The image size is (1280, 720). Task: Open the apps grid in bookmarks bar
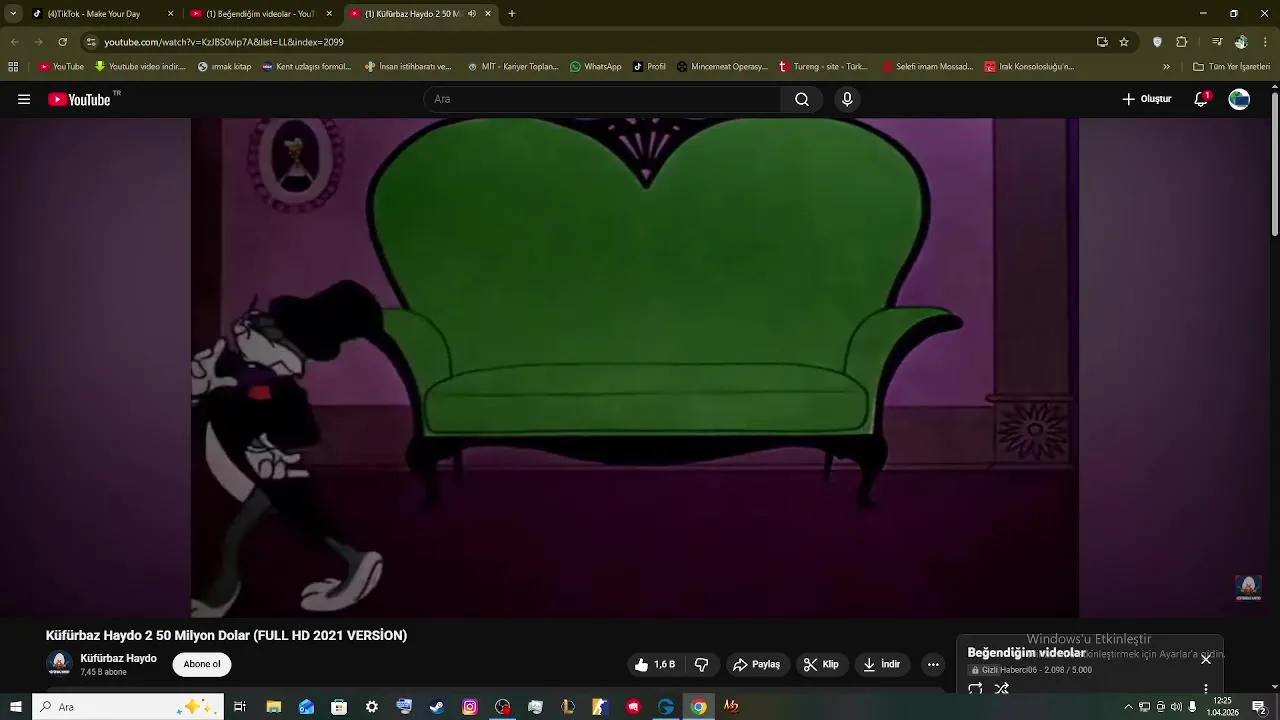(x=13, y=67)
